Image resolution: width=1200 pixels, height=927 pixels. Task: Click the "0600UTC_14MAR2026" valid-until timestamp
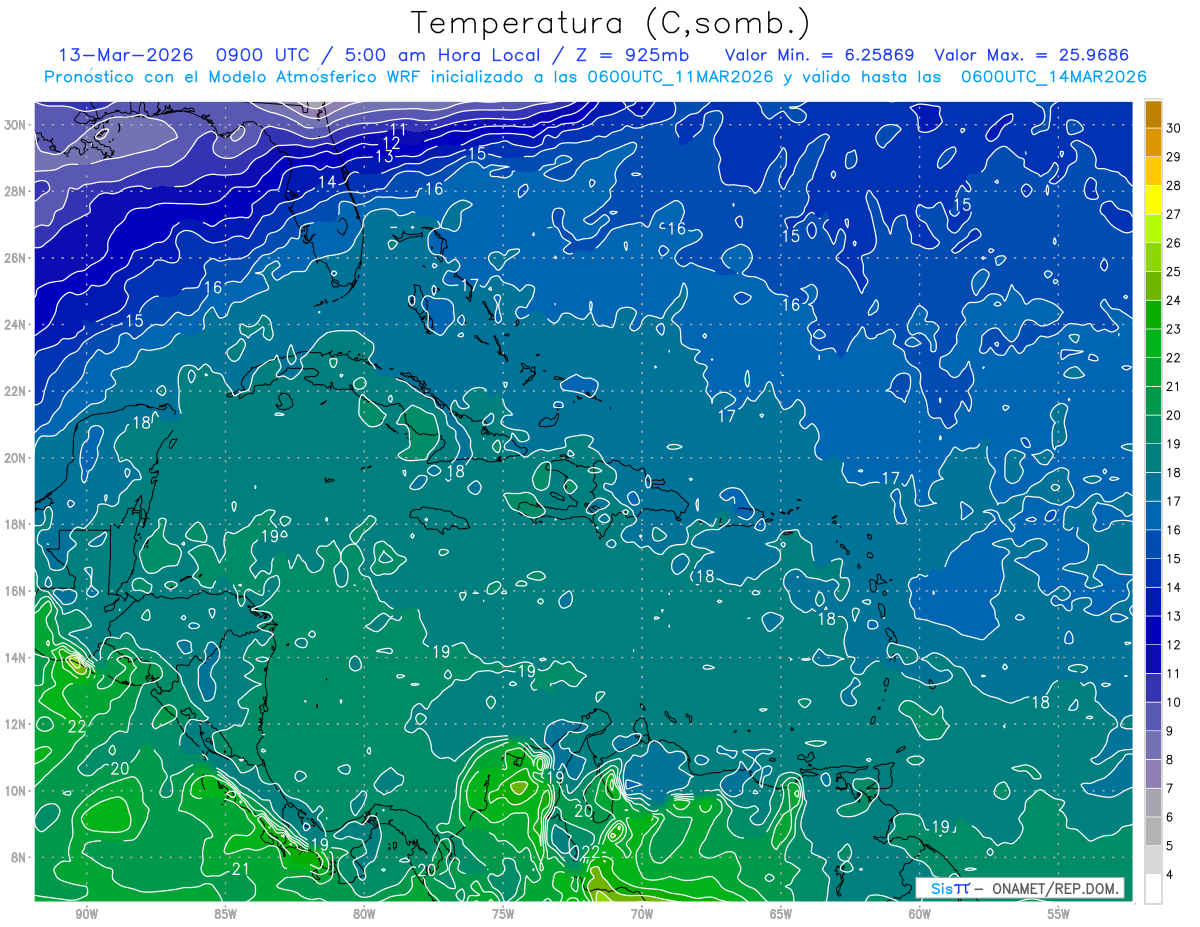[1053, 77]
